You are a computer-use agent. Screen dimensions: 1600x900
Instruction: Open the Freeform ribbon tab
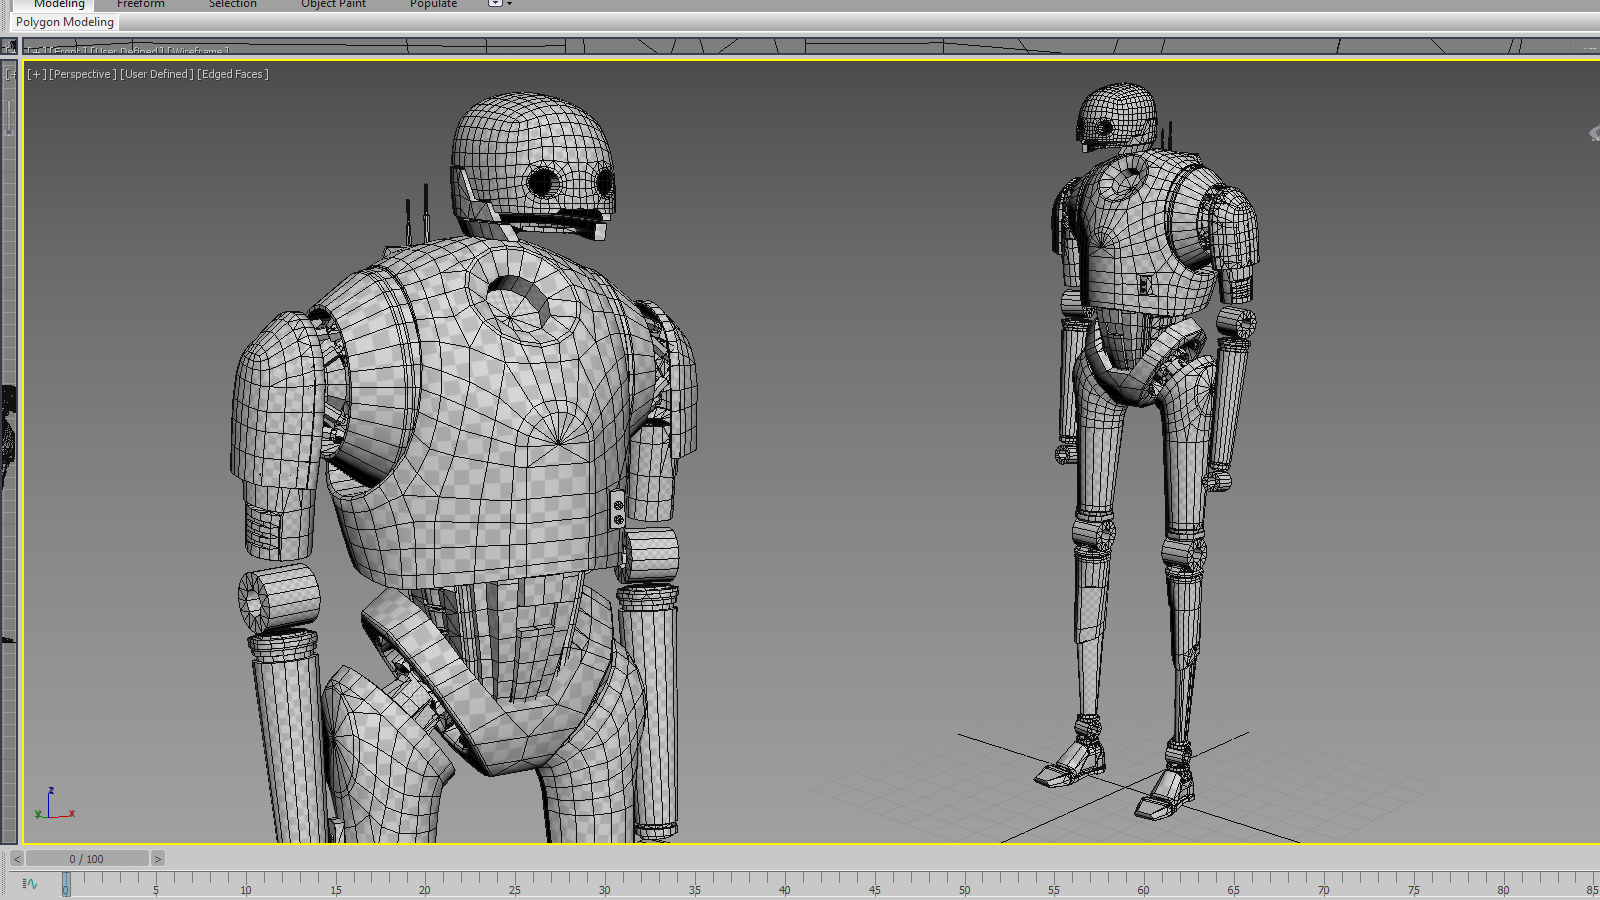(141, 5)
